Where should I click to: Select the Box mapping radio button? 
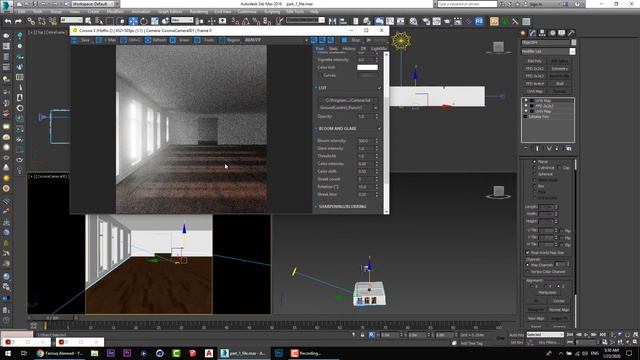(535, 186)
